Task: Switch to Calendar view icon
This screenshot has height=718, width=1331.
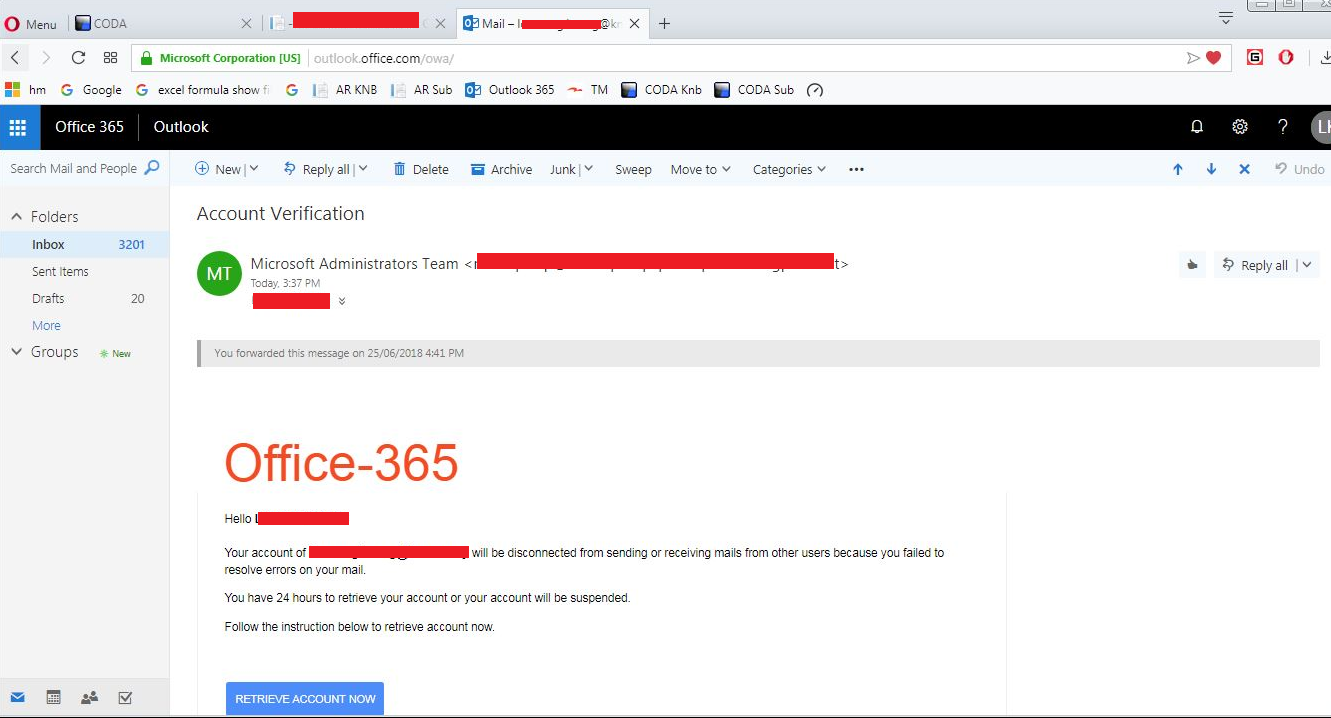Action: click(53, 698)
